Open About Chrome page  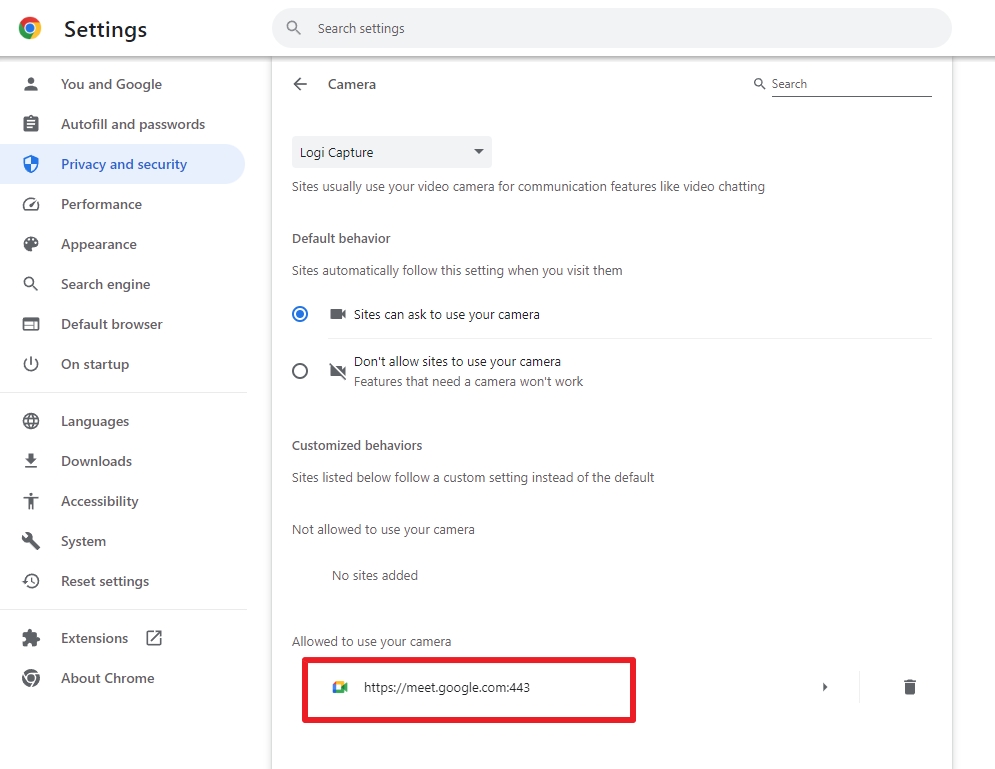point(107,678)
